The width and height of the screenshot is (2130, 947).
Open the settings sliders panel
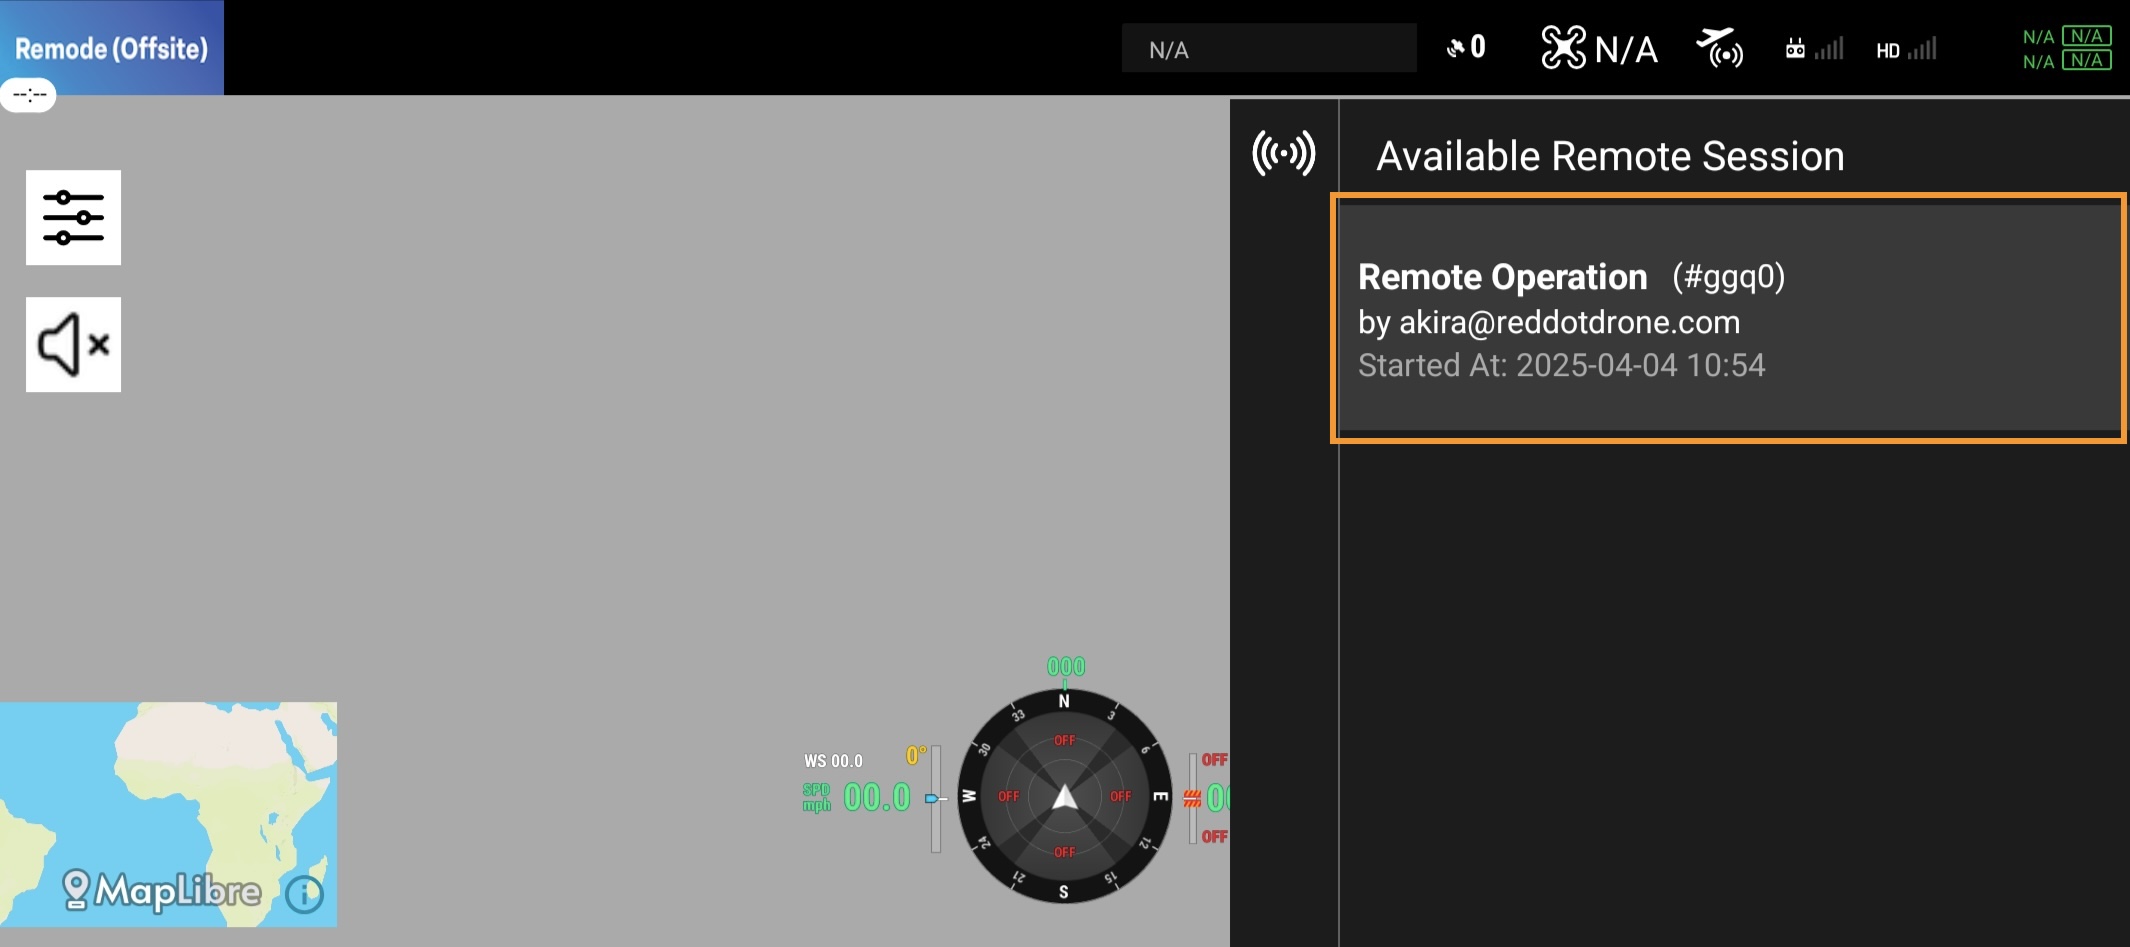(x=73, y=217)
